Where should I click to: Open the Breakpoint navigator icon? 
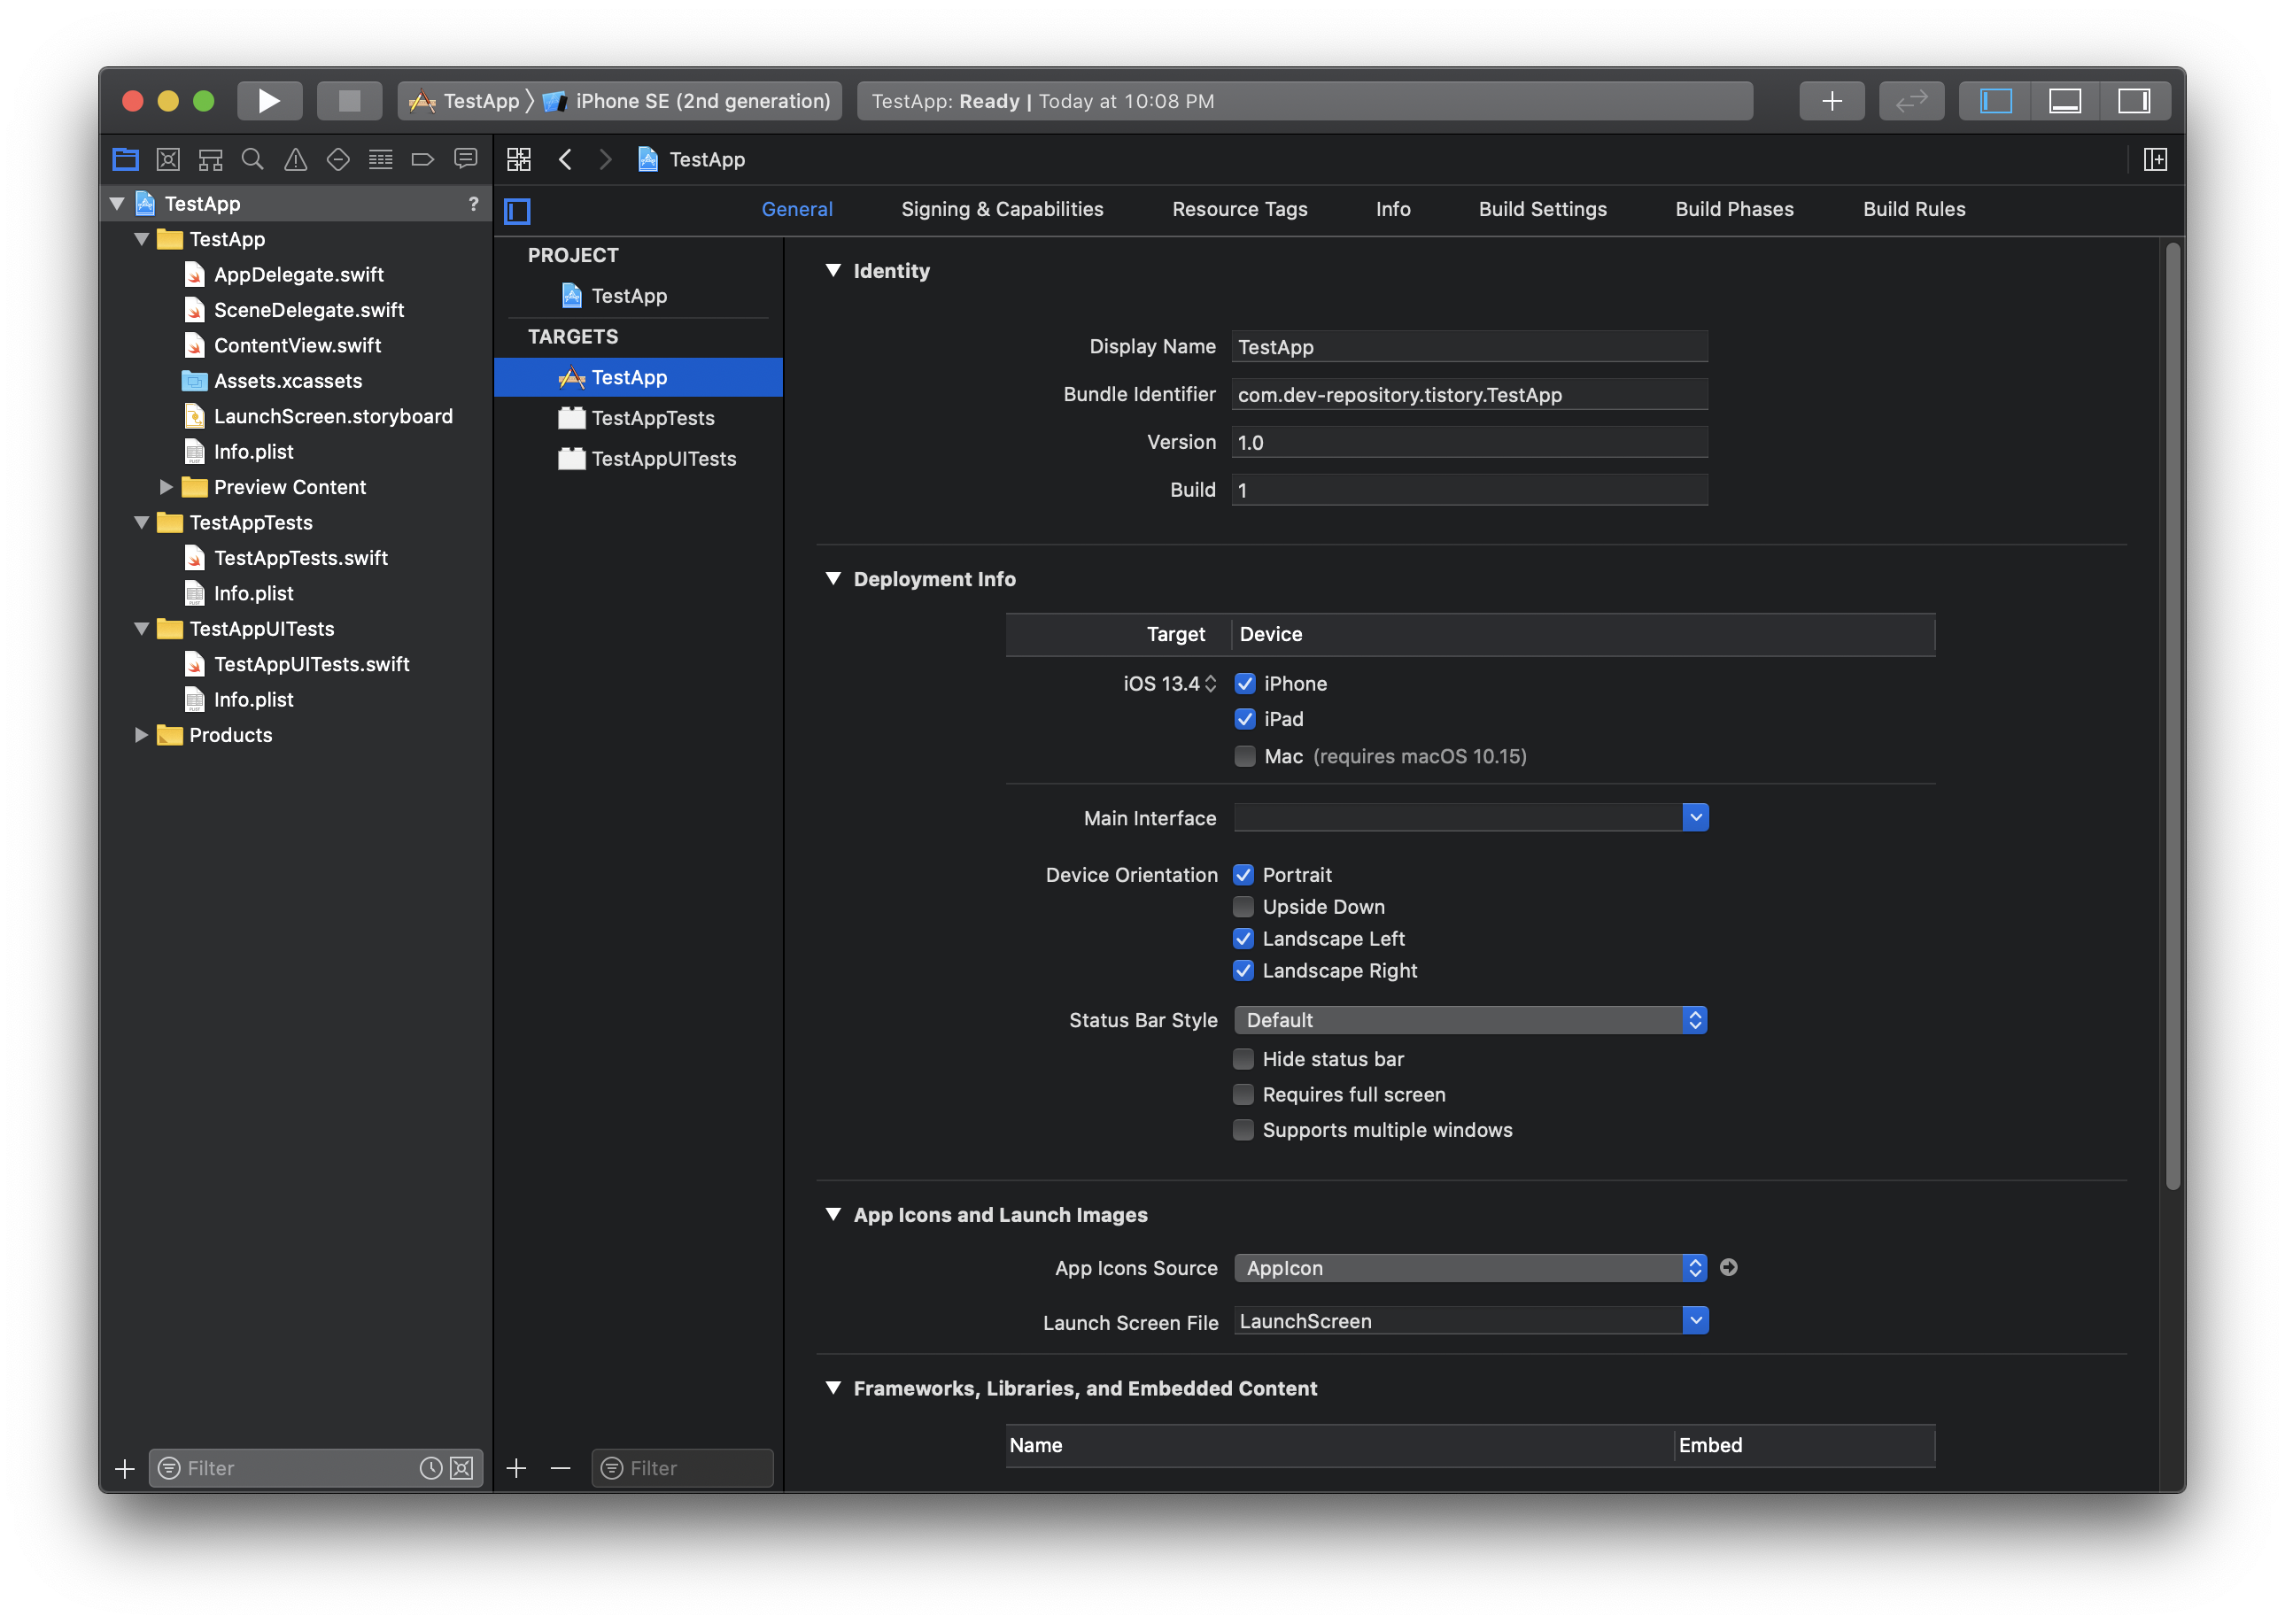point(423,160)
